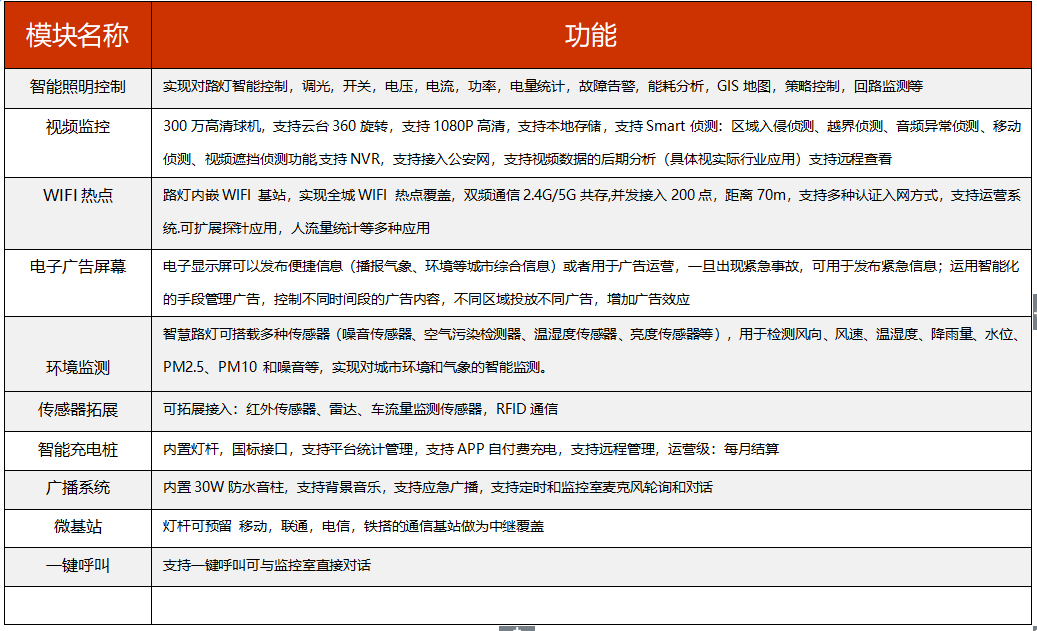
Task: Click the 智能照明控制 module cell
Action: pyautogui.click(x=78, y=87)
